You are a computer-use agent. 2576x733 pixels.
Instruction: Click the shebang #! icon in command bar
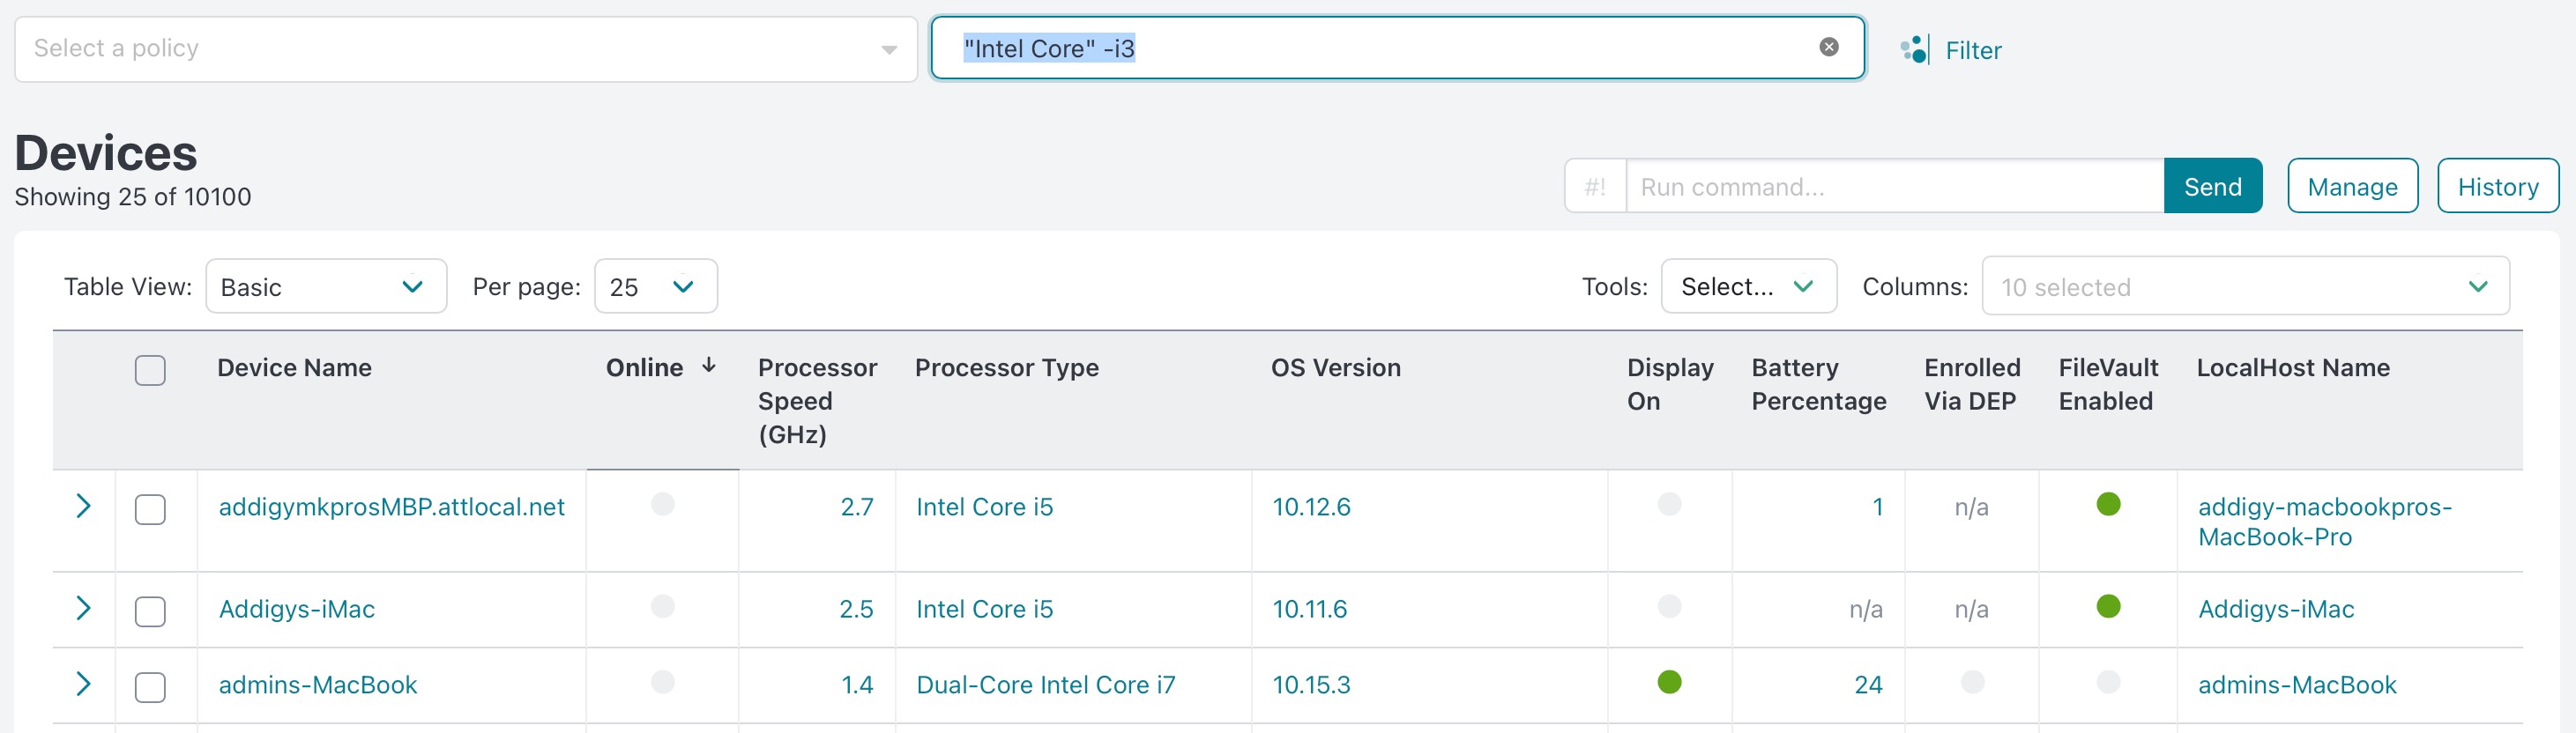[1595, 187]
